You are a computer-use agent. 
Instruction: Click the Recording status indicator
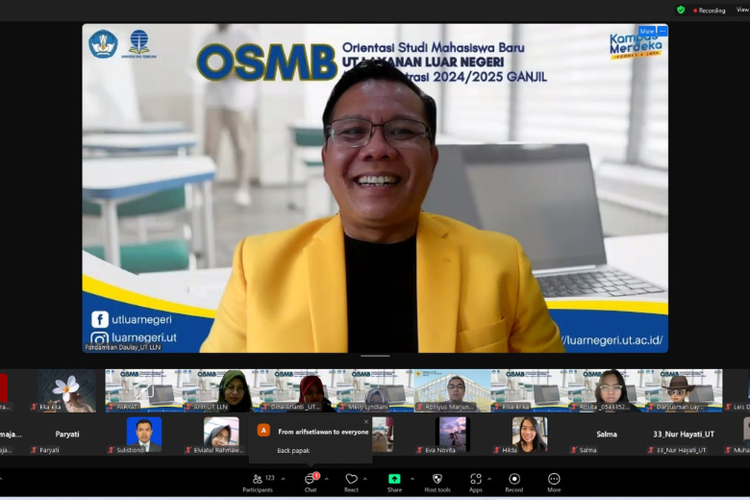click(x=709, y=10)
